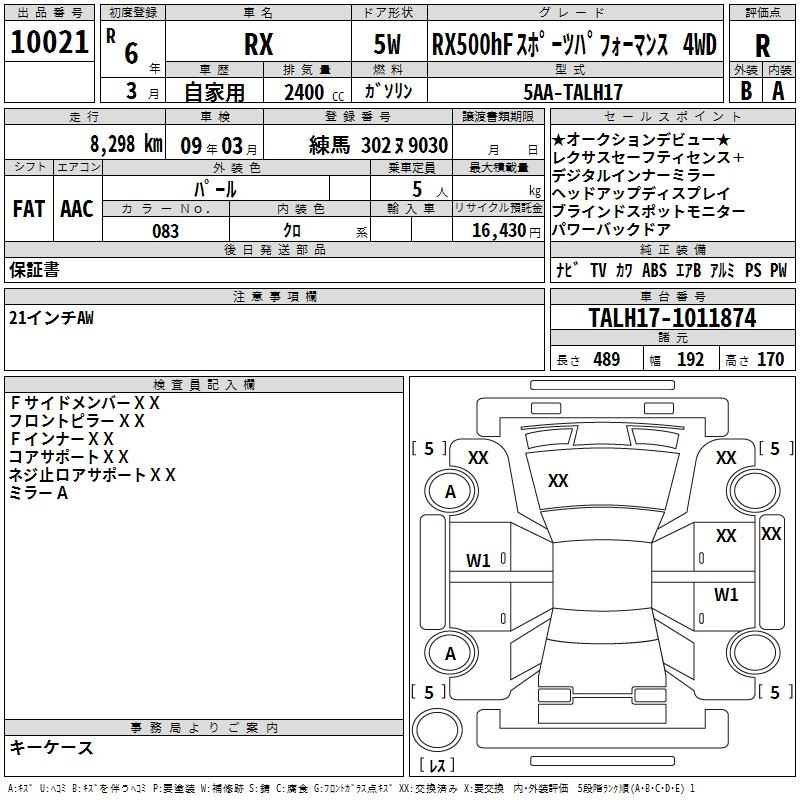Click the interior grade A
800x800 pixels.
[x=778, y=91]
